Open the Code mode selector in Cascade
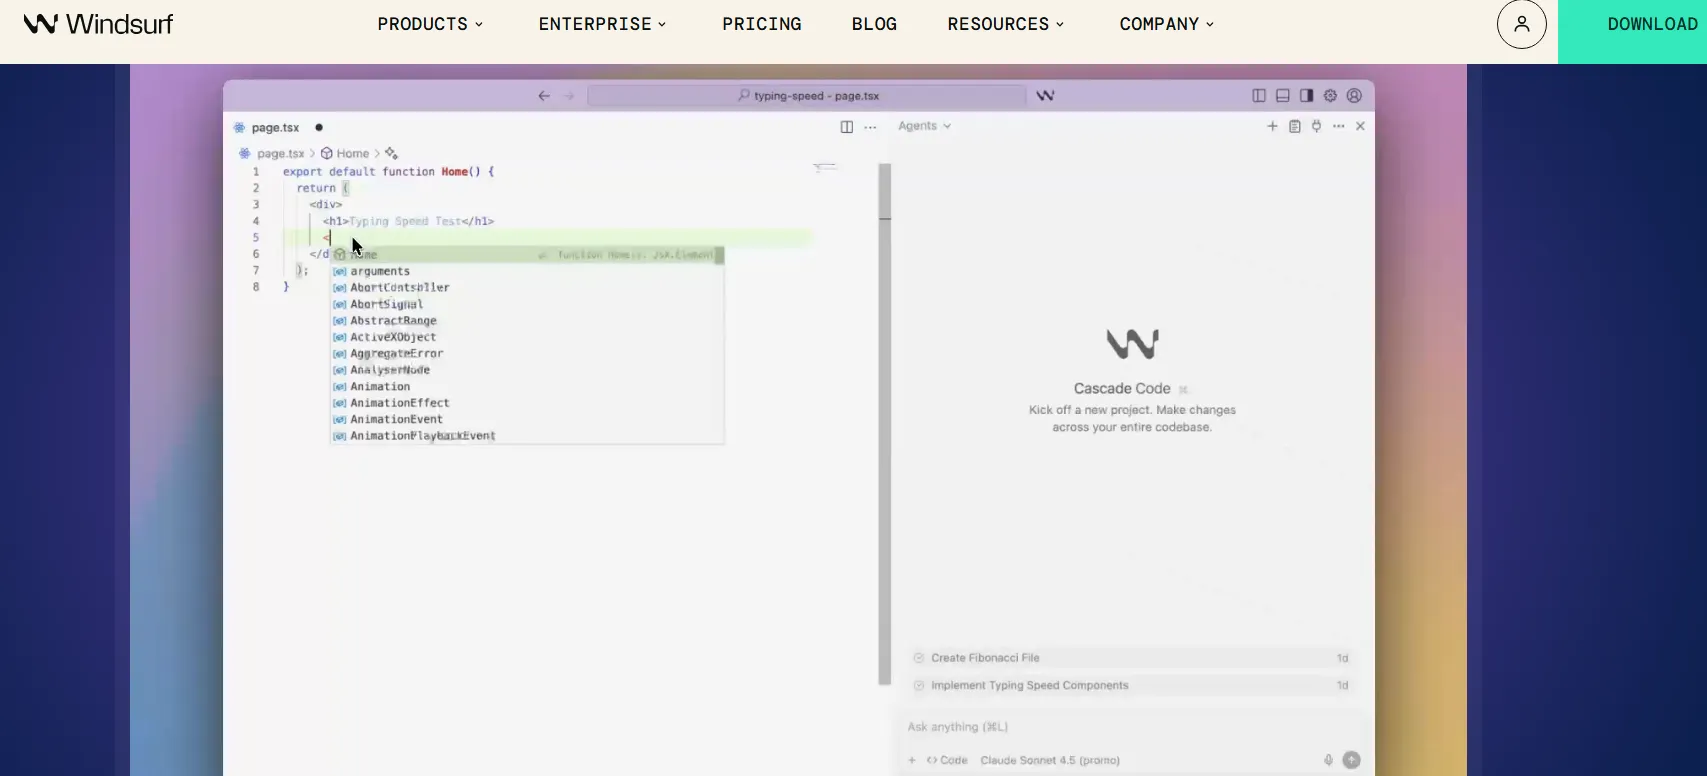Viewport: 1707px width, 776px height. [x=947, y=760]
